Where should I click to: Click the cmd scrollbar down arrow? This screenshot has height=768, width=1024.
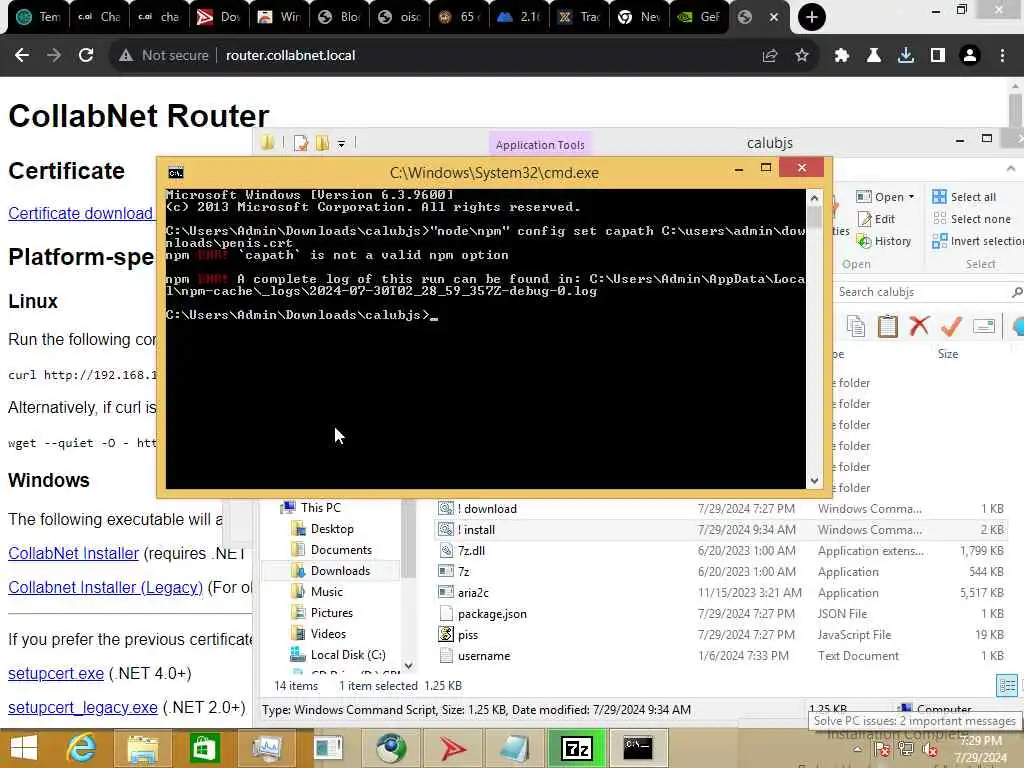click(x=814, y=481)
